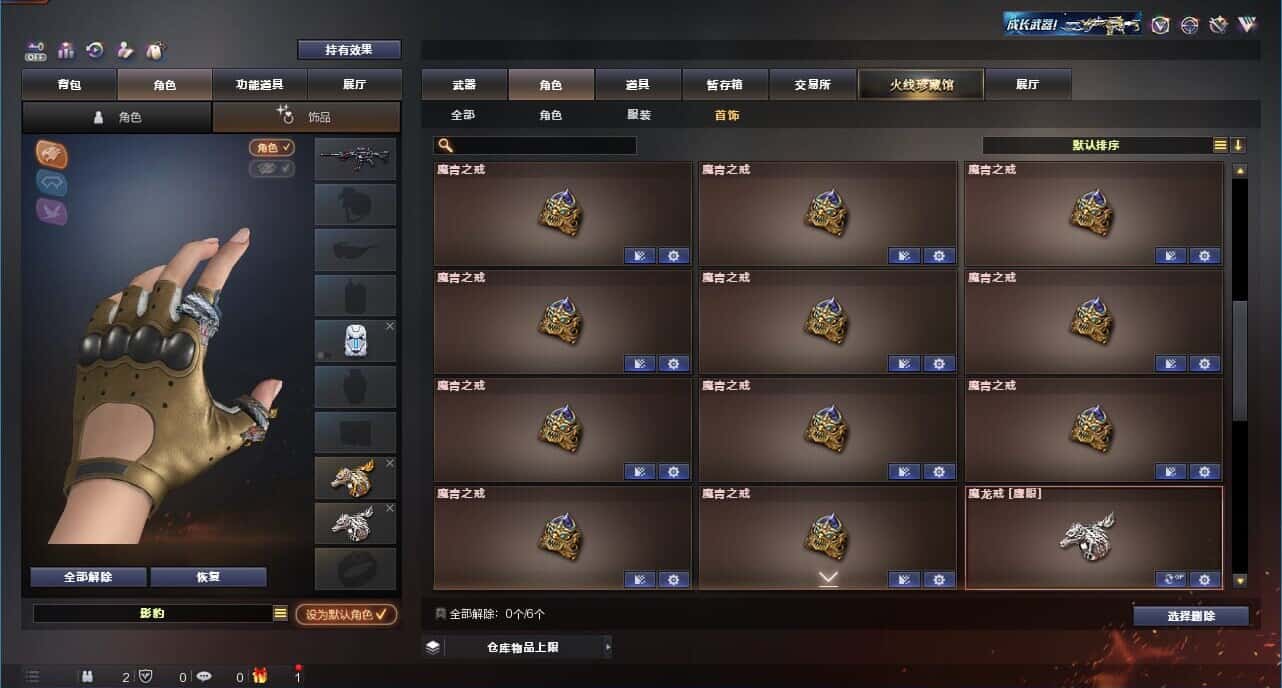Click the binoculars icon in bottom bar
Screen dimensions: 1282x688
click(x=88, y=677)
